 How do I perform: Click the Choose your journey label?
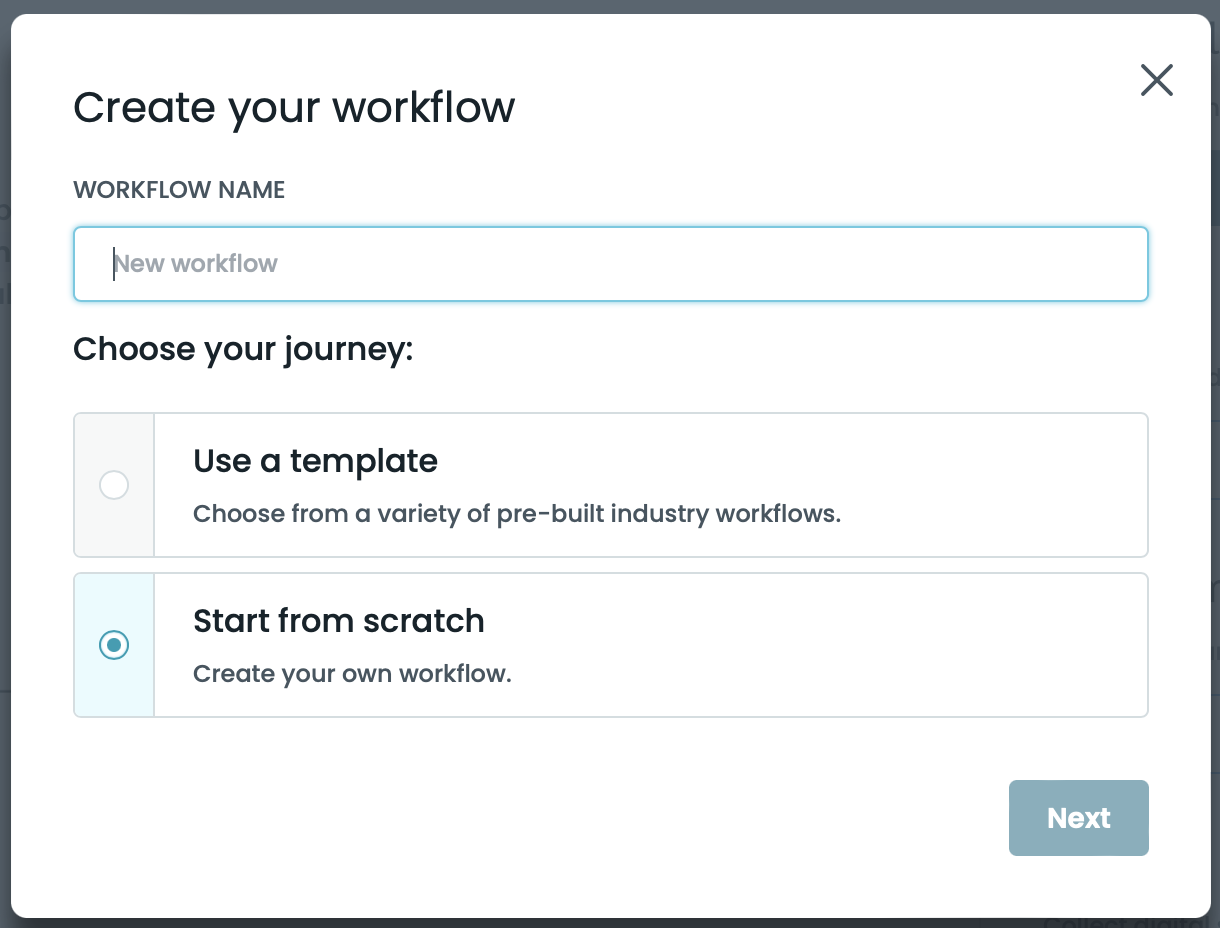coord(242,349)
